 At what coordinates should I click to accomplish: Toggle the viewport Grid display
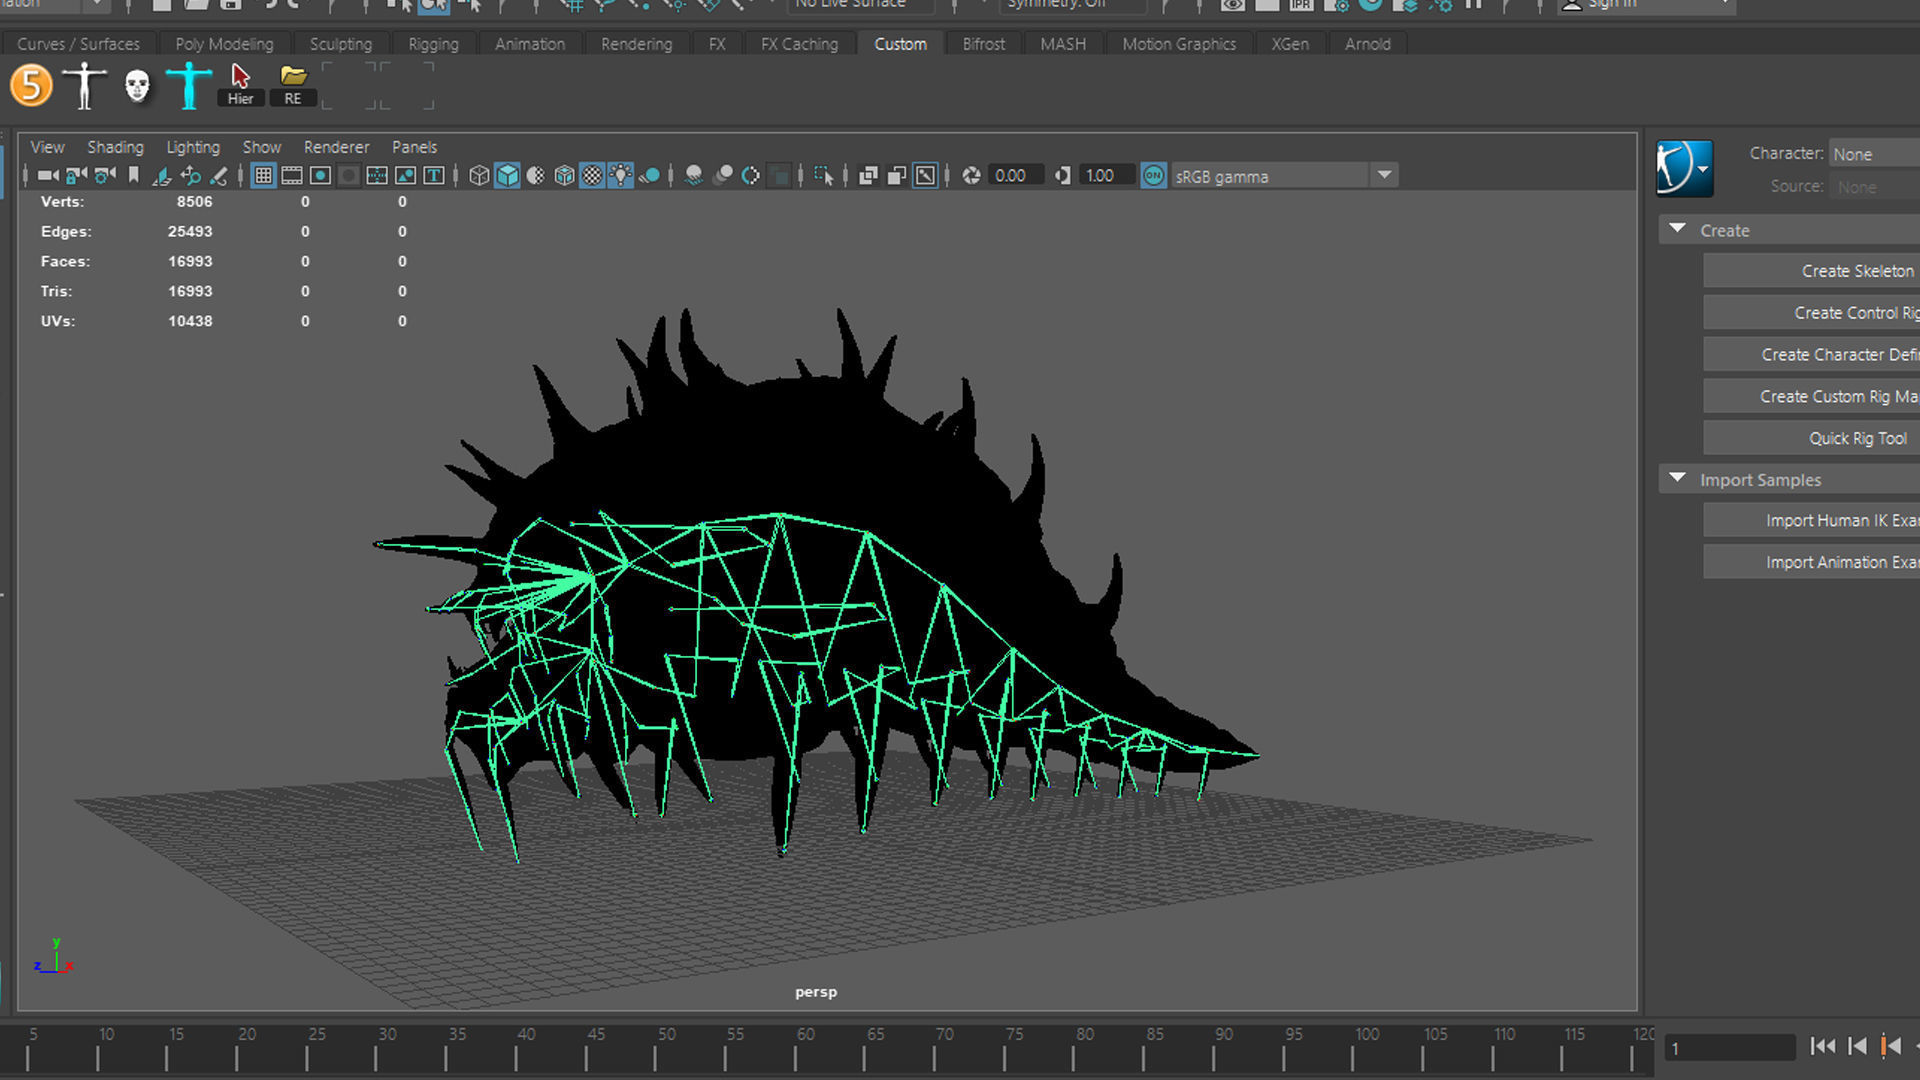coord(263,176)
